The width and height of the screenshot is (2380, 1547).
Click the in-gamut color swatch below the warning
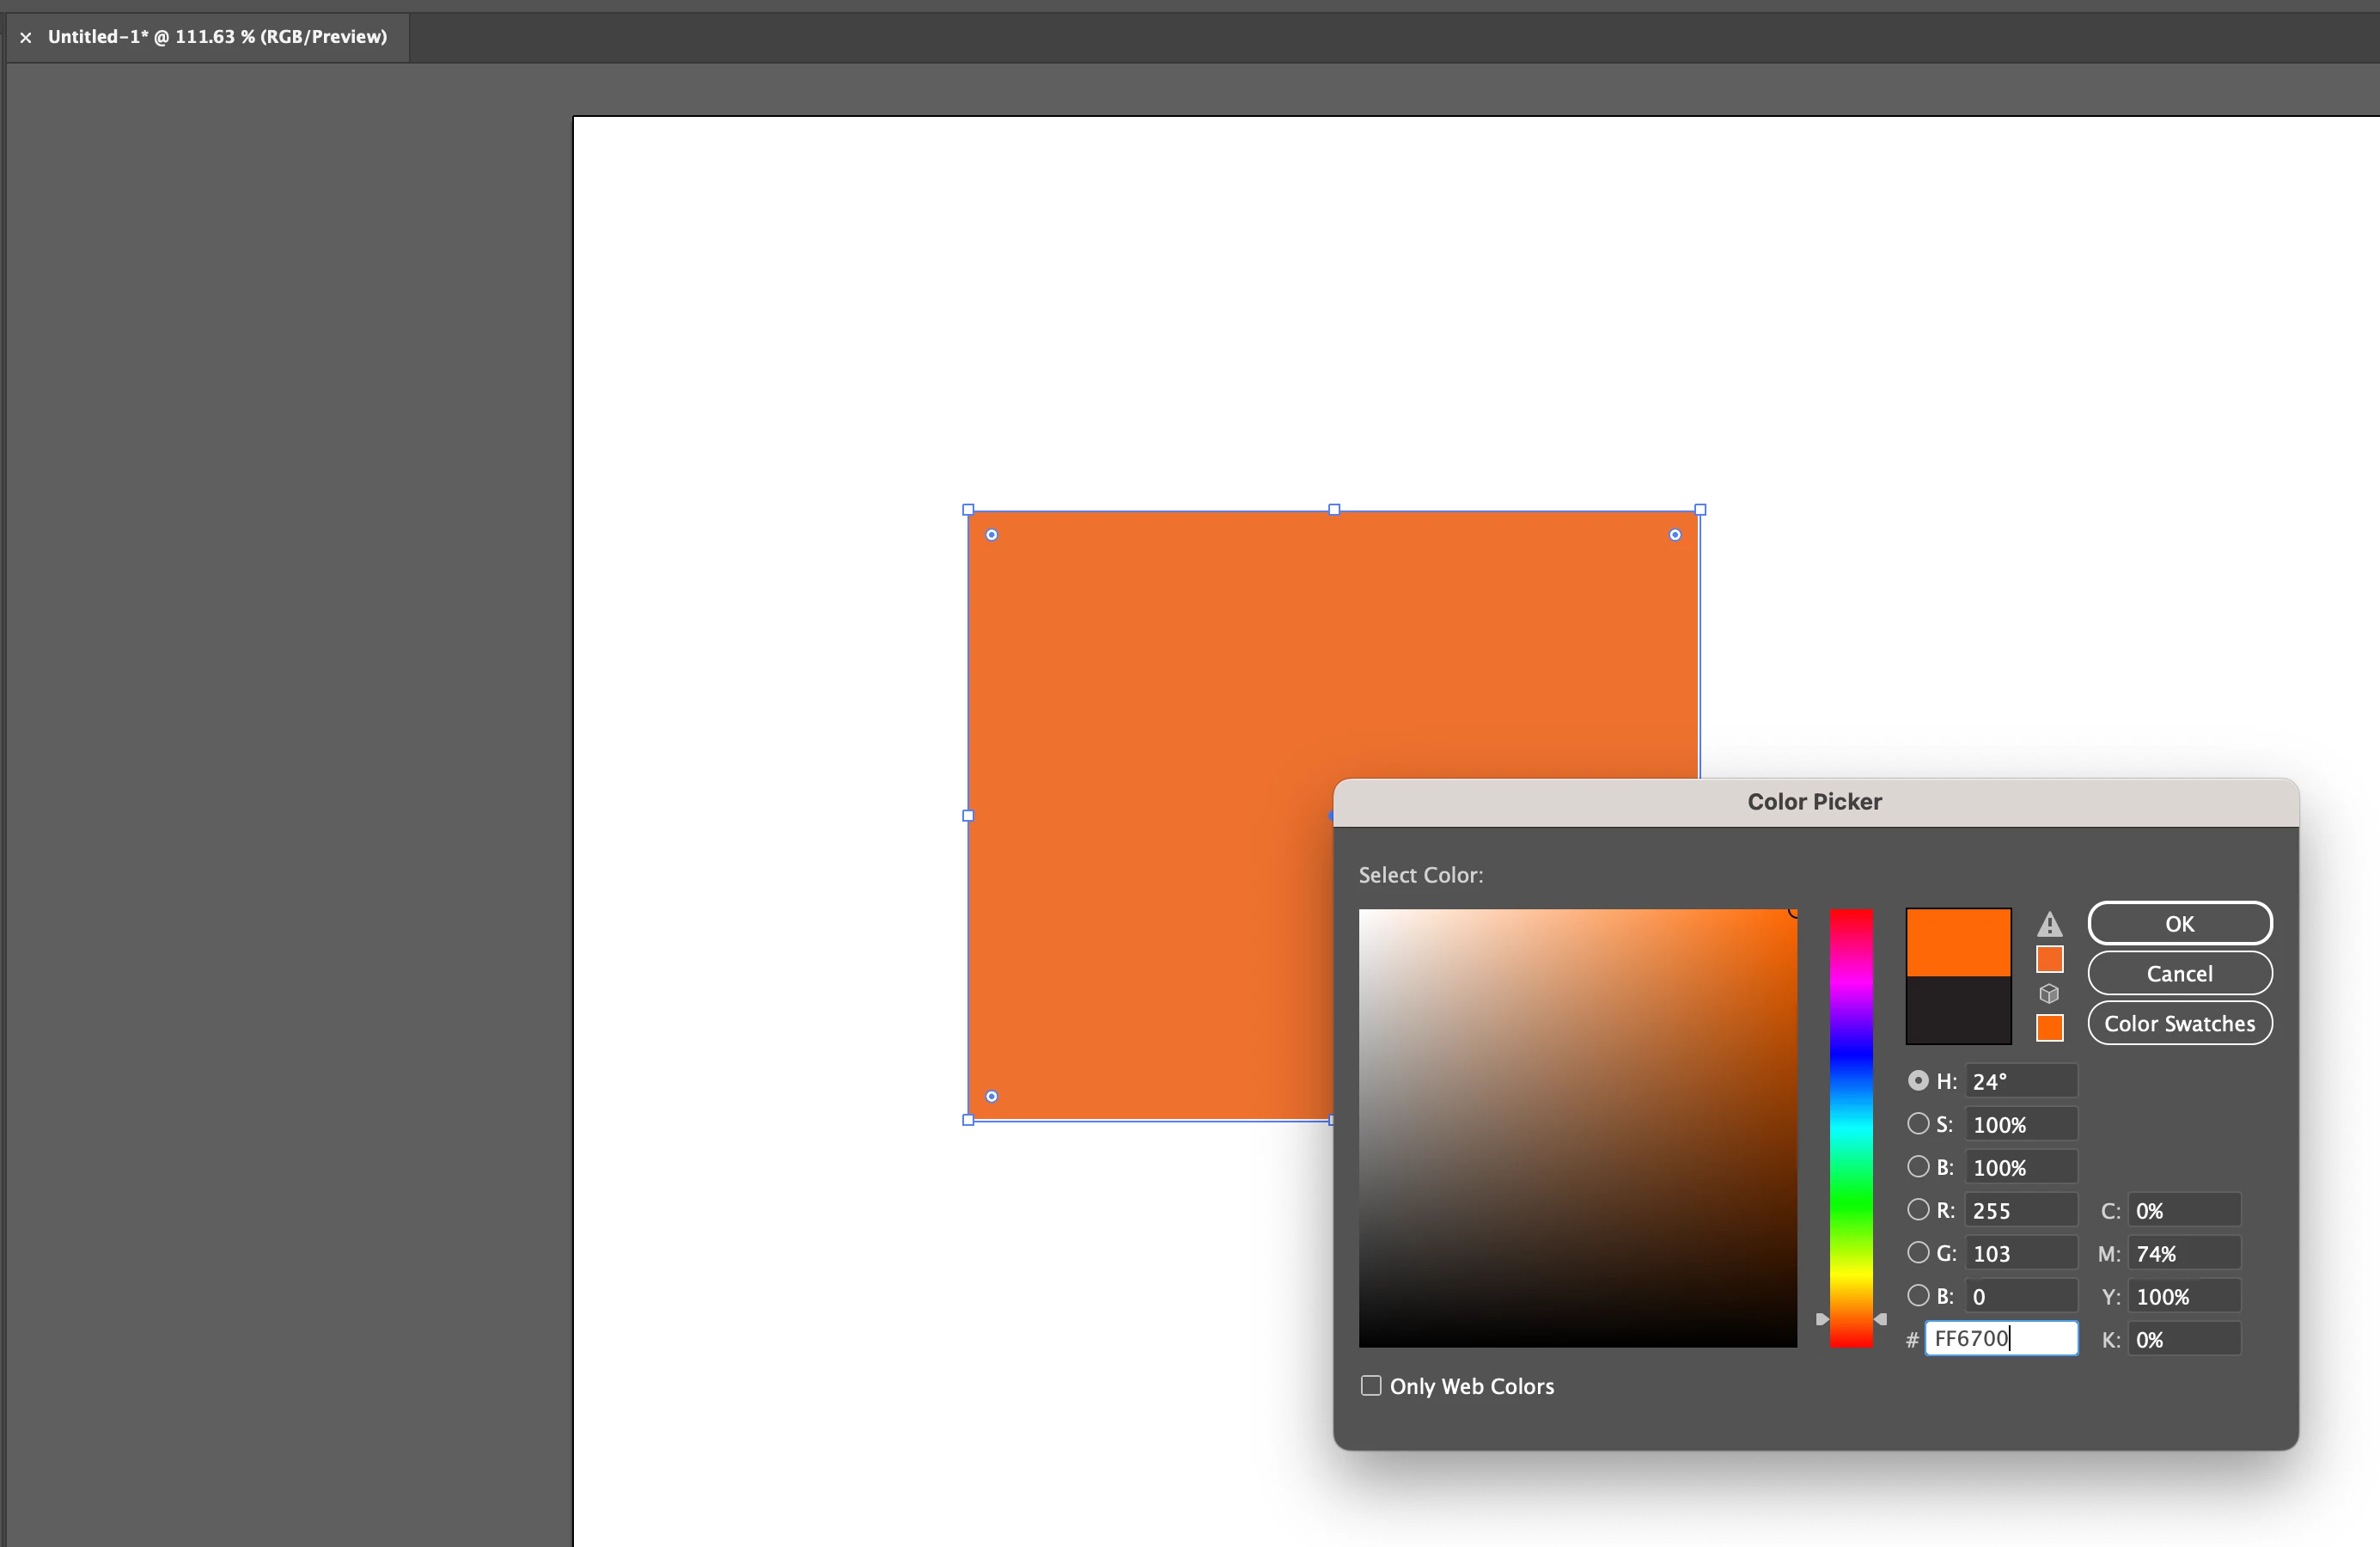2049,960
